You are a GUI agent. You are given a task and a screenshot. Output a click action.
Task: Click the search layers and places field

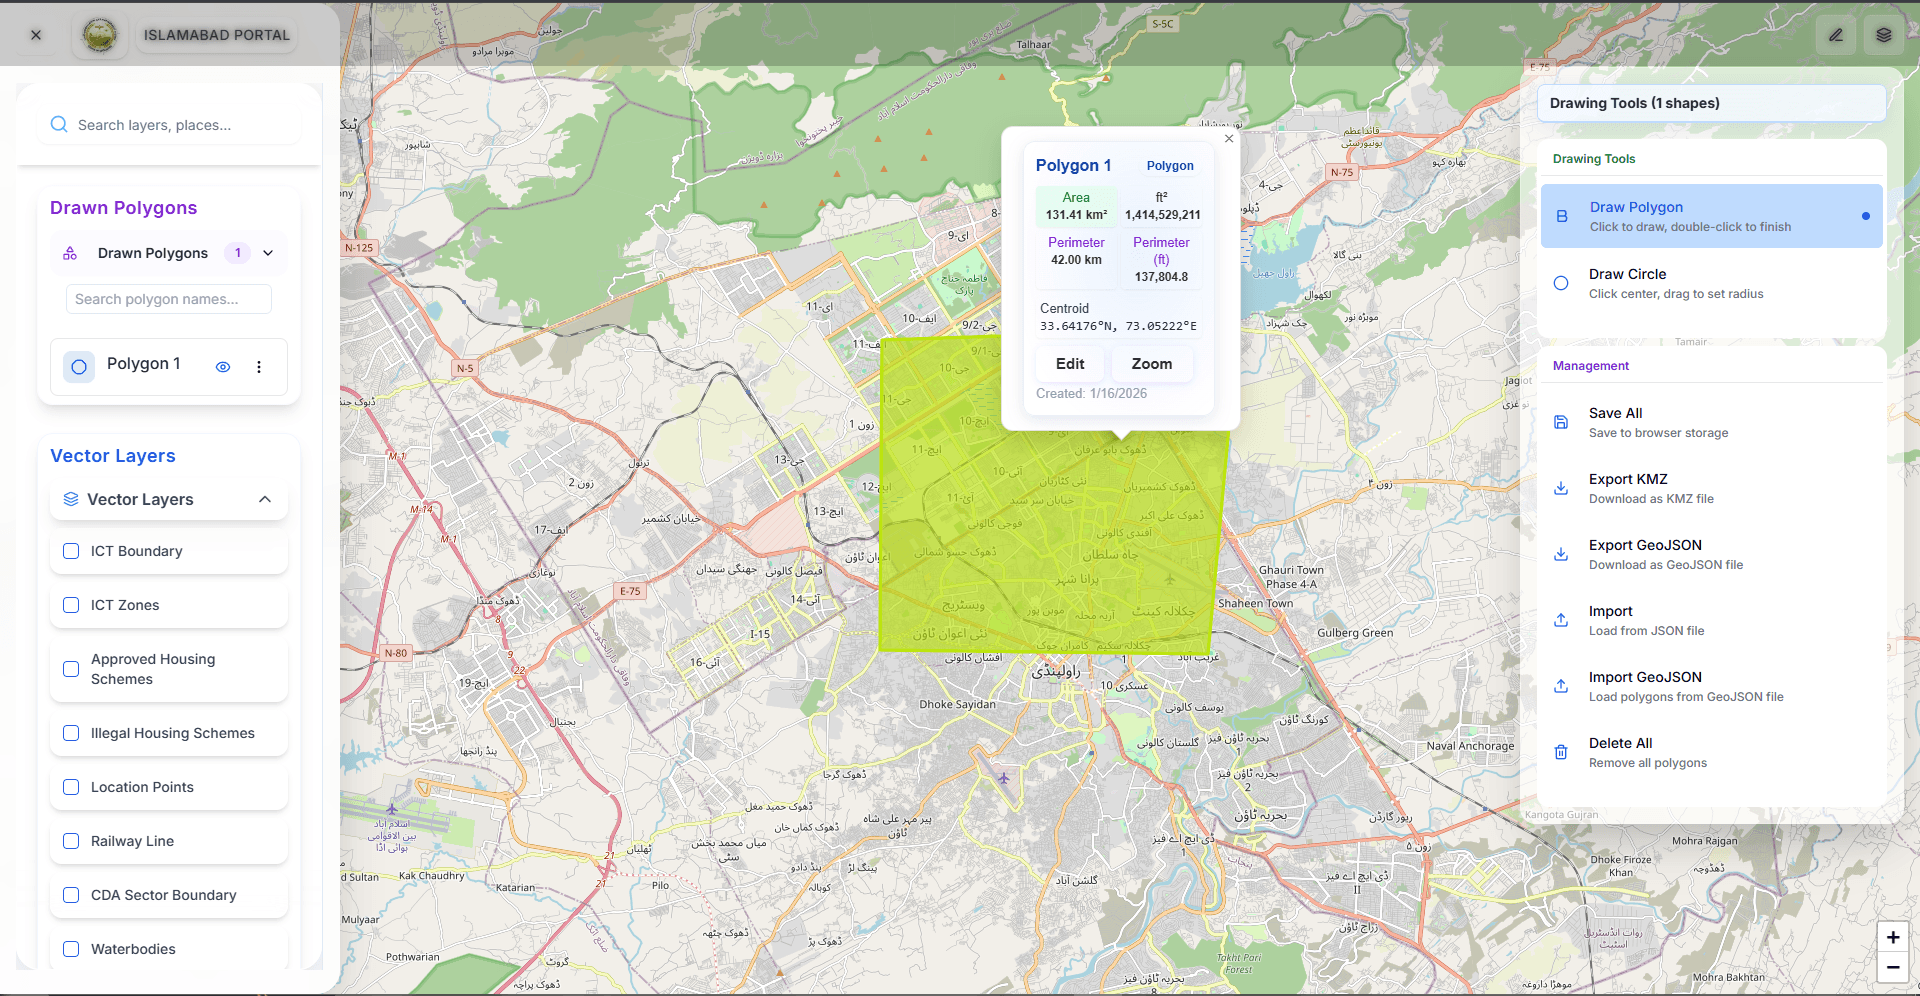click(168, 125)
